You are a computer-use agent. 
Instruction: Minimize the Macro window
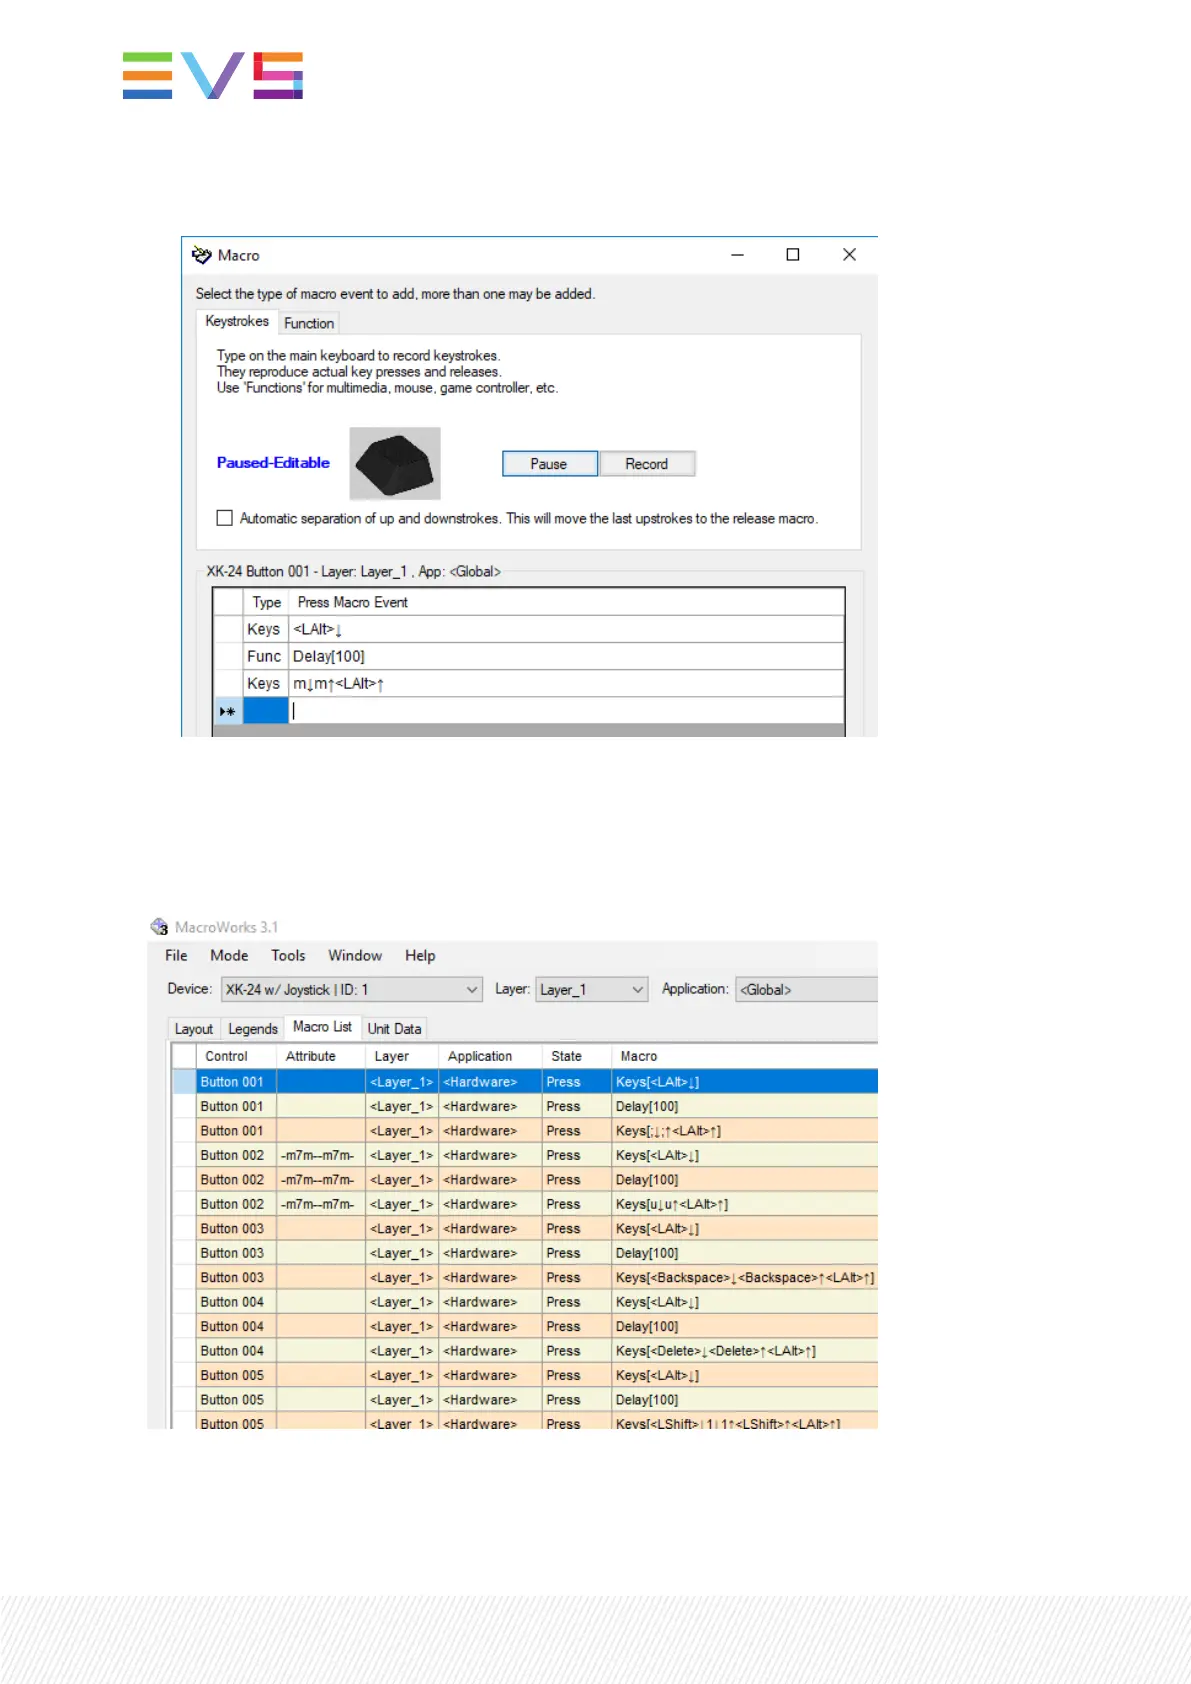coord(738,255)
